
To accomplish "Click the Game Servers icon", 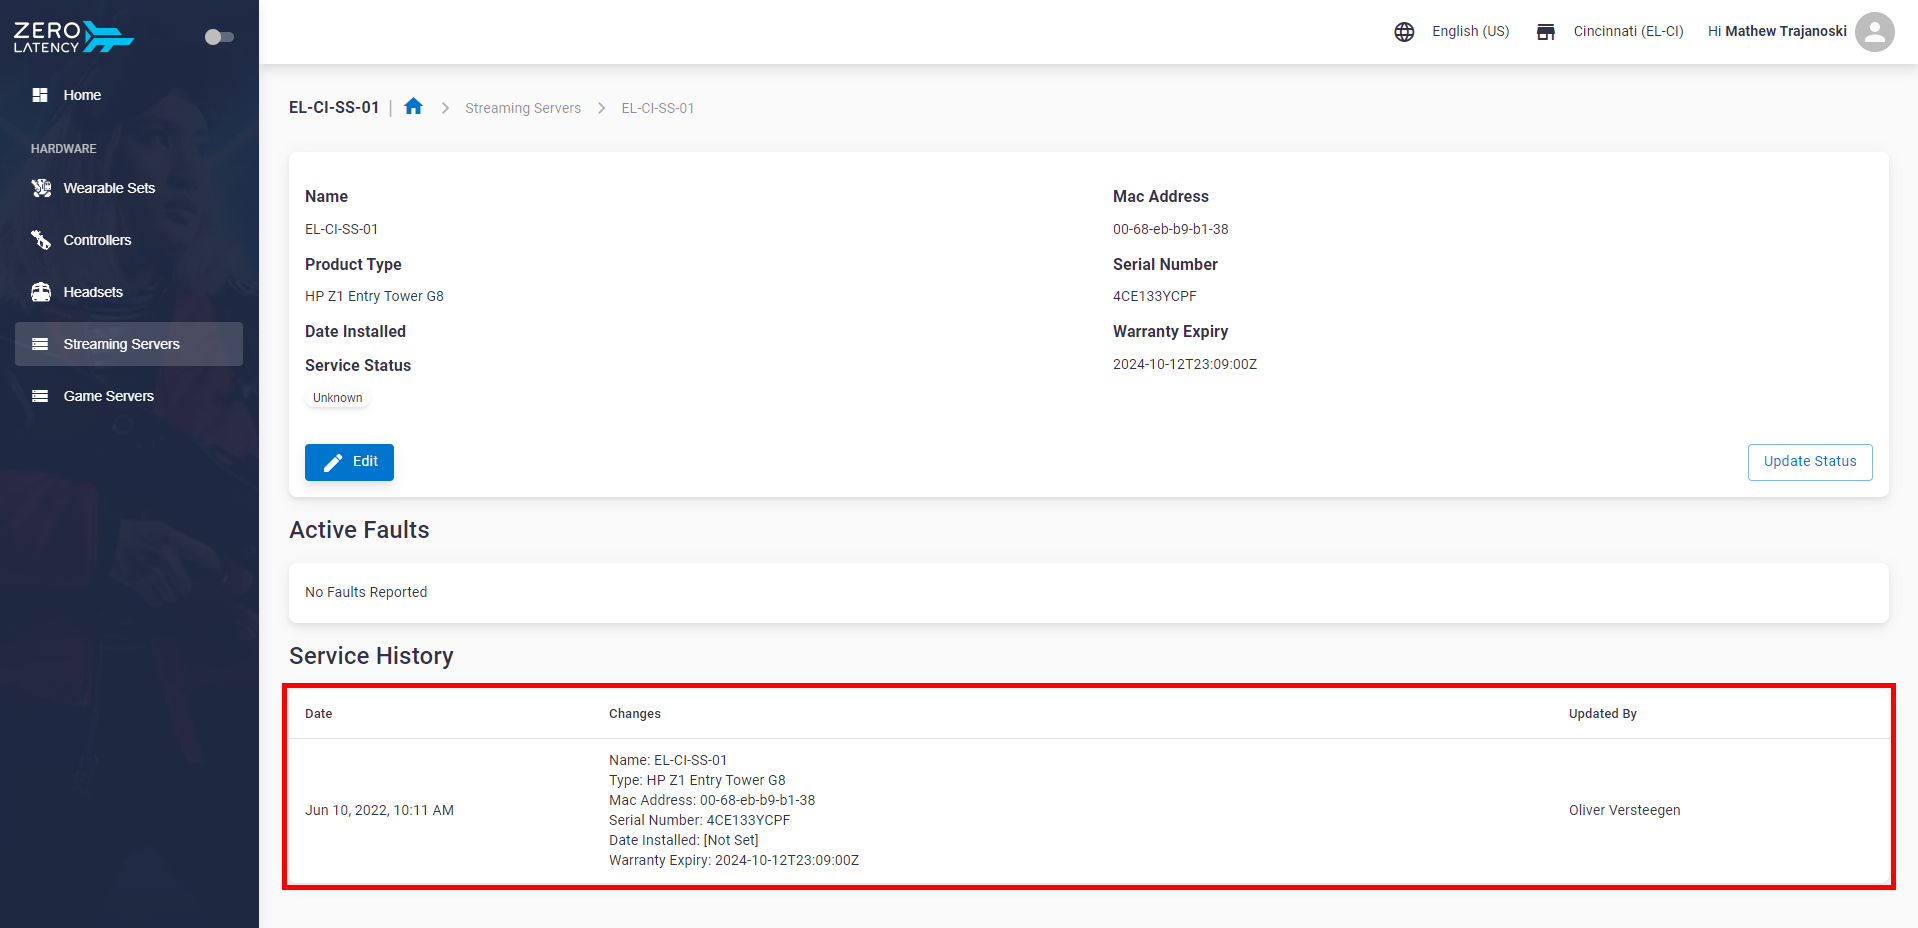I will click(x=40, y=396).
